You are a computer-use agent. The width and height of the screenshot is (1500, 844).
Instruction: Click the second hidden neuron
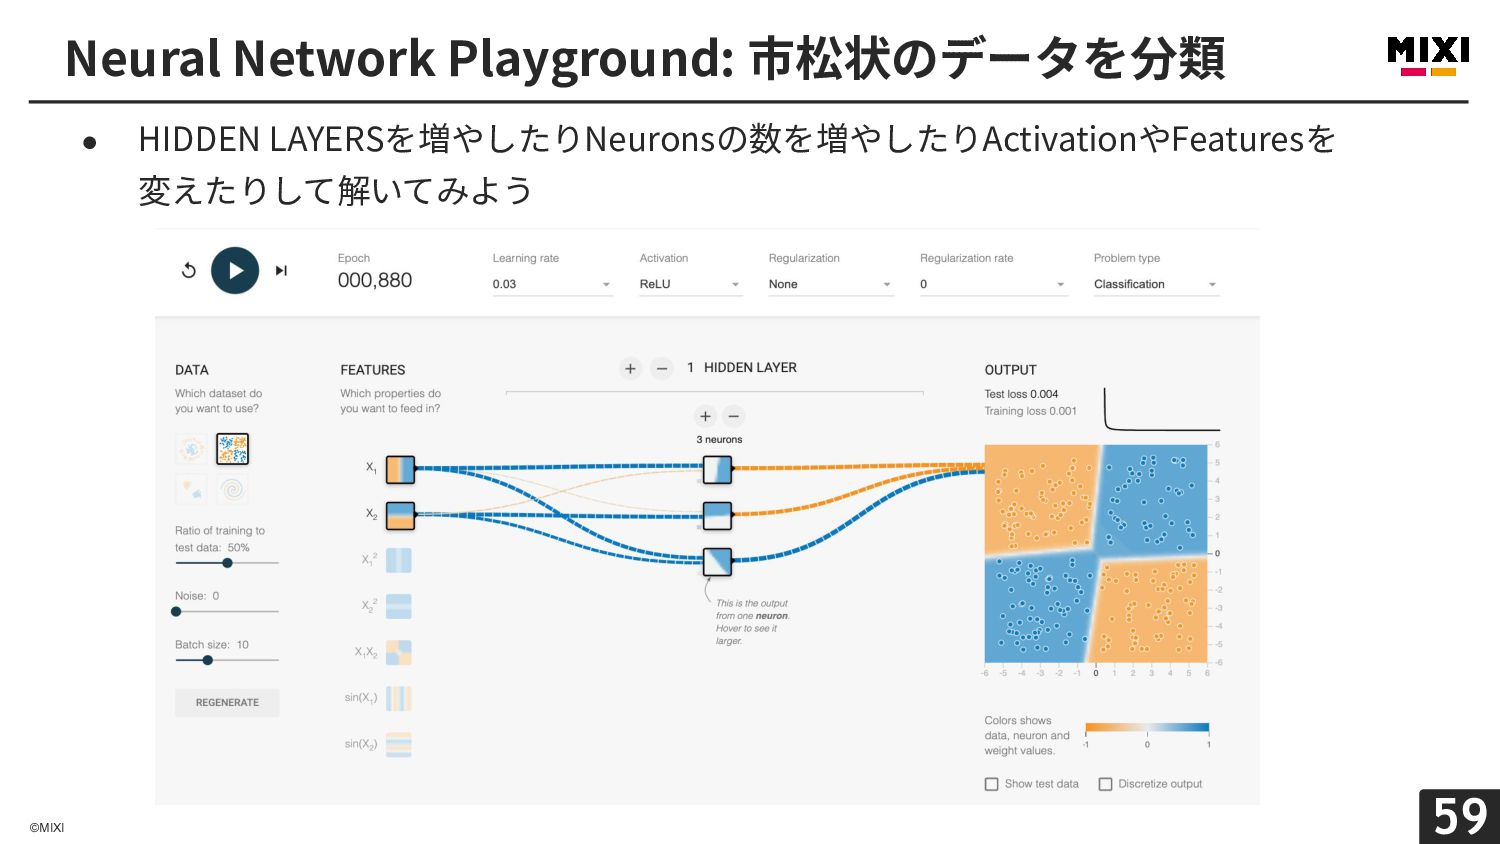[x=717, y=515]
